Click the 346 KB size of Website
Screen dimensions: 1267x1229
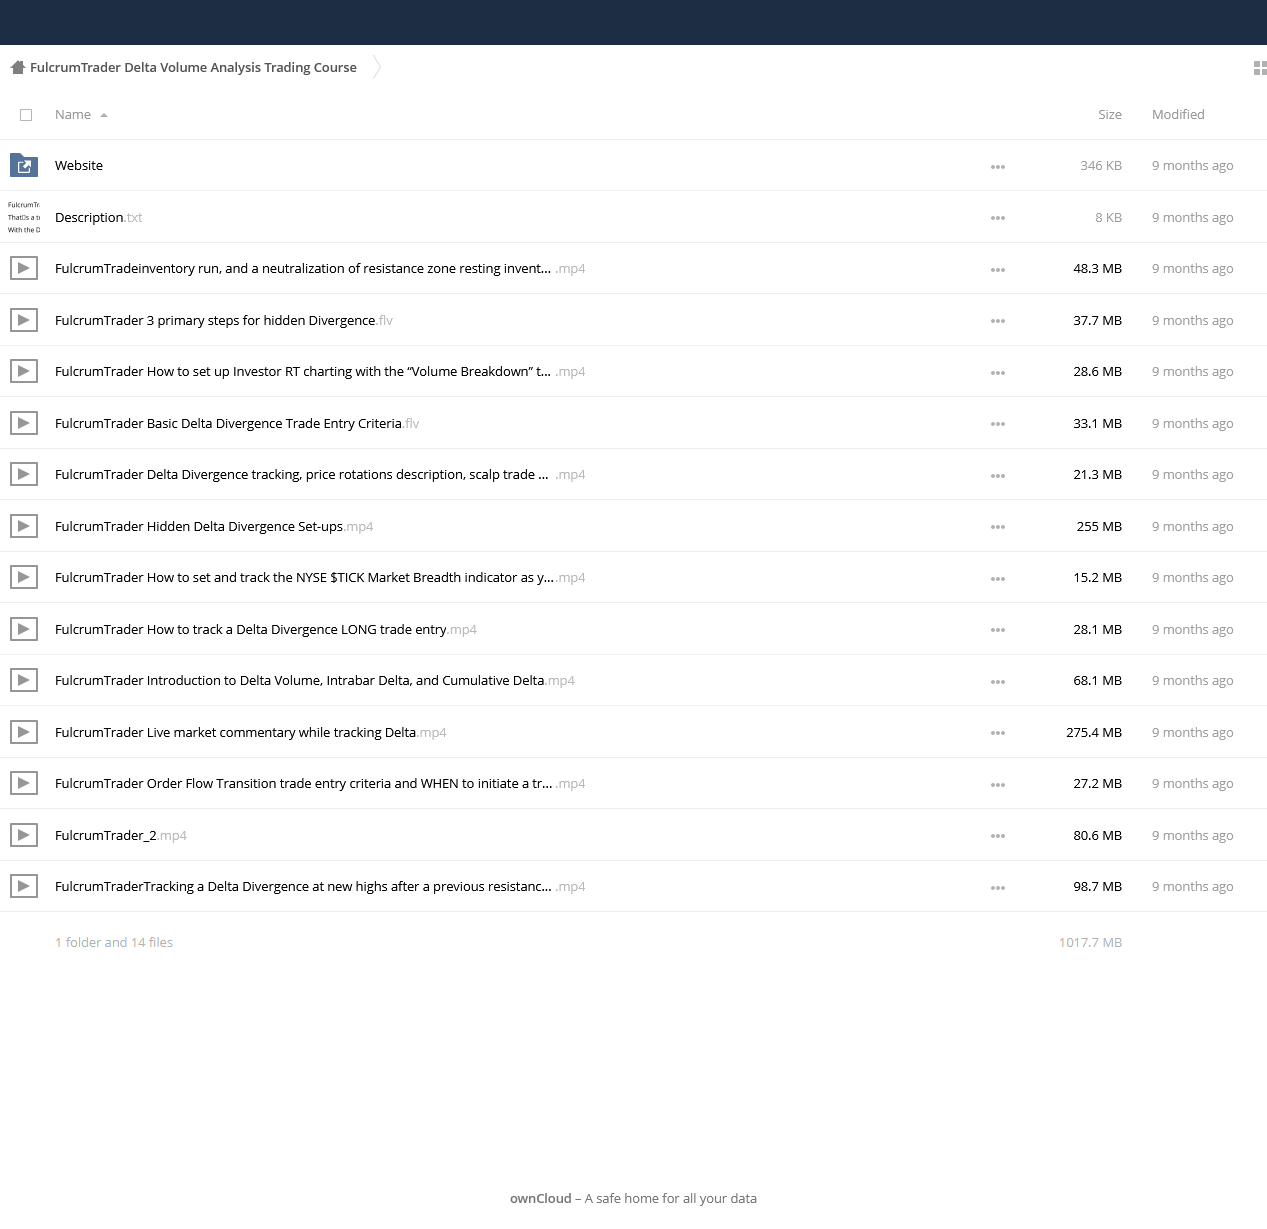point(1101,166)
